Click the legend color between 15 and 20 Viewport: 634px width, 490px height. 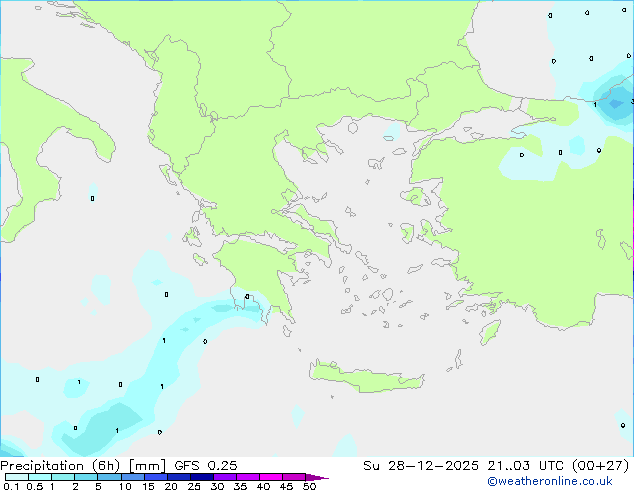[x=155, y=477]
